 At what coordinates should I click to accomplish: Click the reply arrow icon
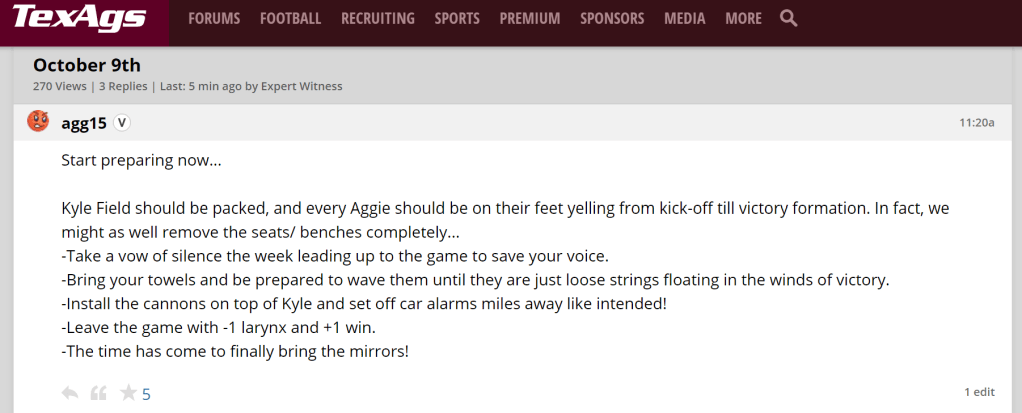point(70,393)
